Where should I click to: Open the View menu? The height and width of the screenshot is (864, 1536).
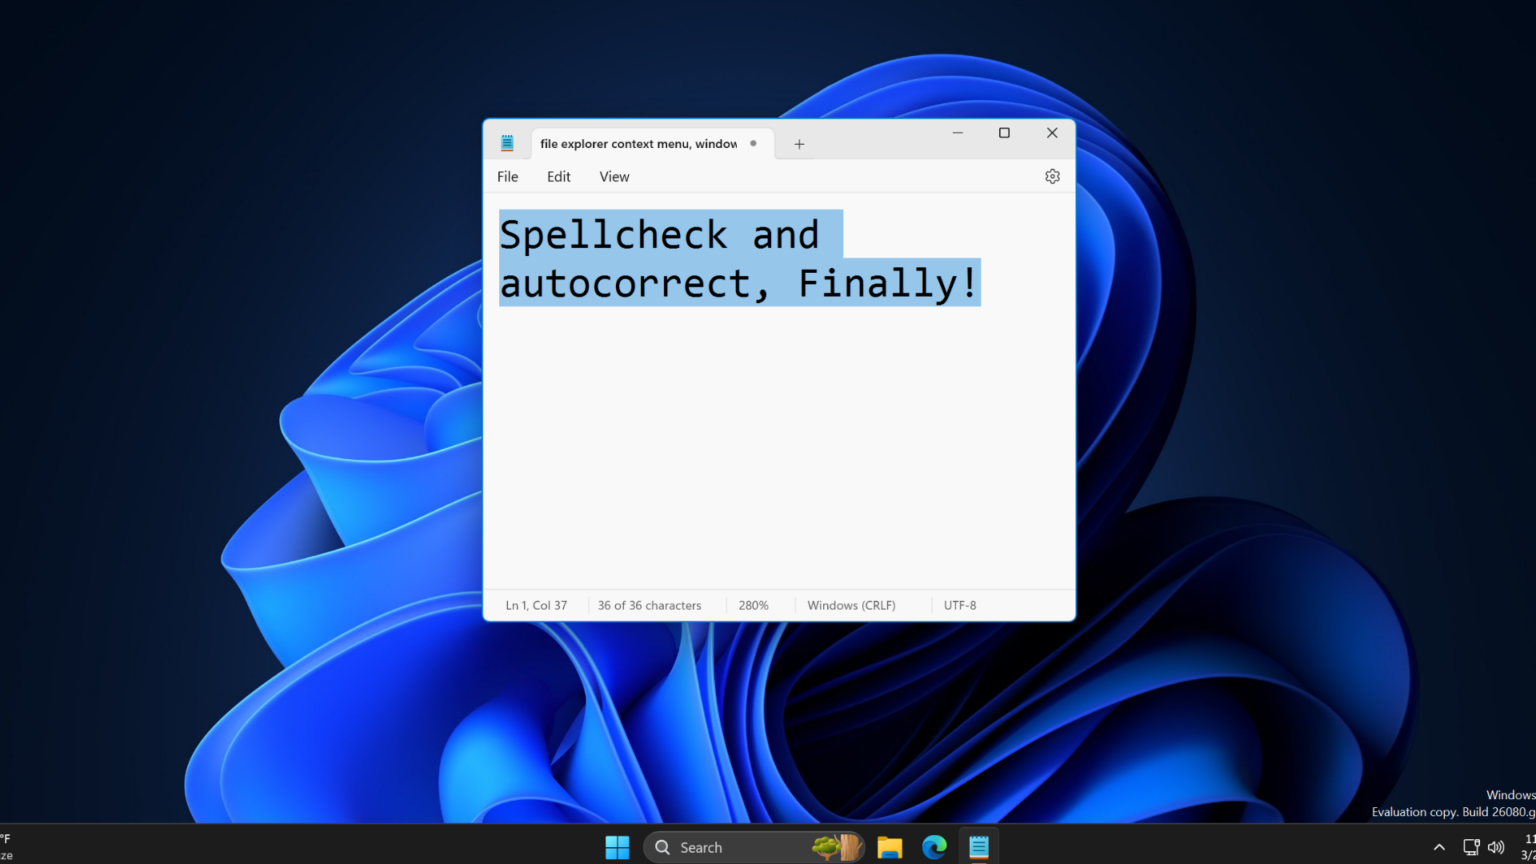[614, 176]
